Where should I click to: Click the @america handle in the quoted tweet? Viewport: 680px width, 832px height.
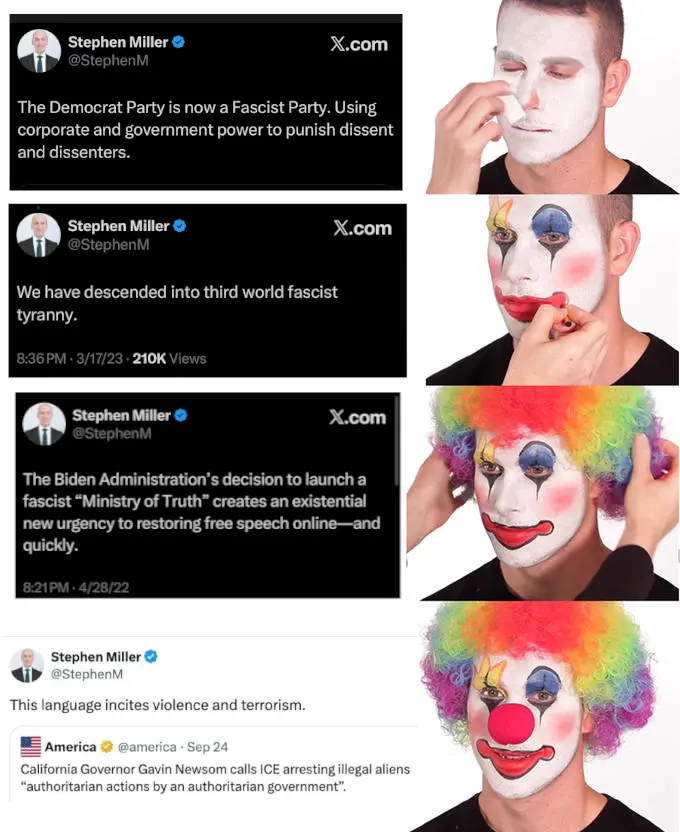click(x=145, y=747)
